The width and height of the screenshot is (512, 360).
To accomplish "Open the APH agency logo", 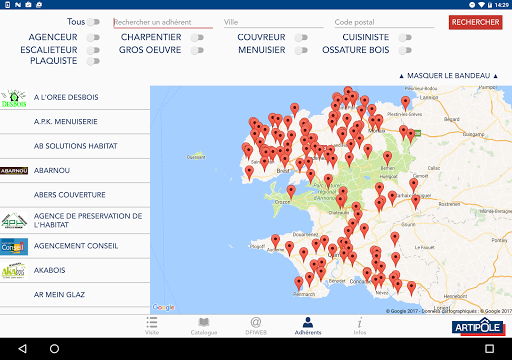I will [14, 221].
